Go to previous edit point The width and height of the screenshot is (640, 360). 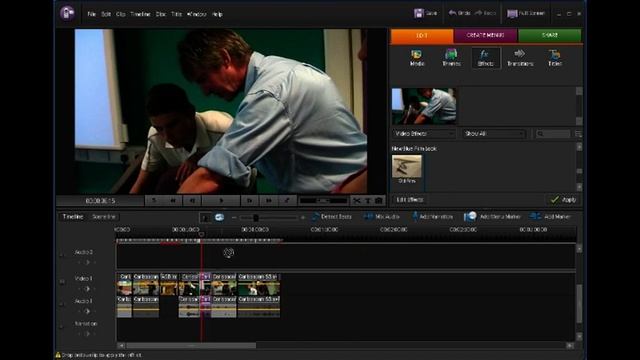(x=173, y=200)
